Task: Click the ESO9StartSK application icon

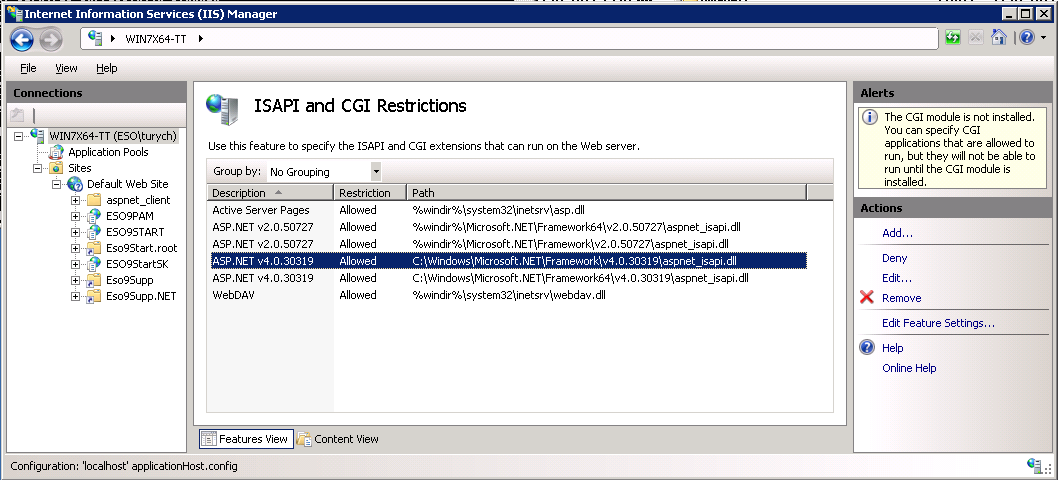Action: (94, 264)
